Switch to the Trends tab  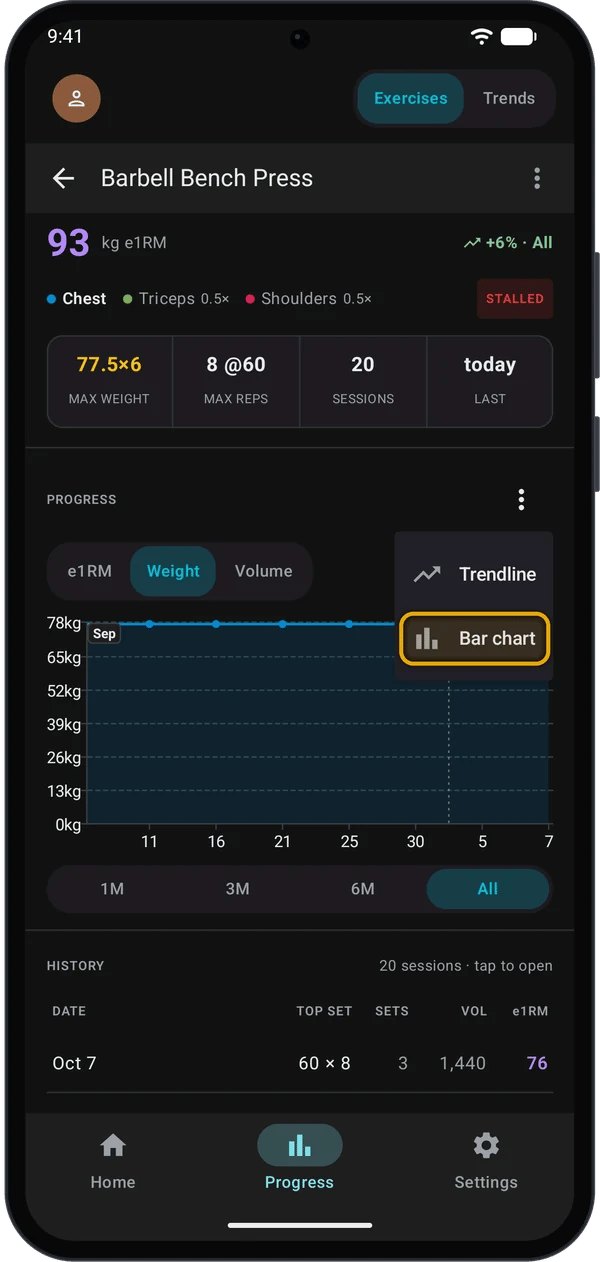509,98
